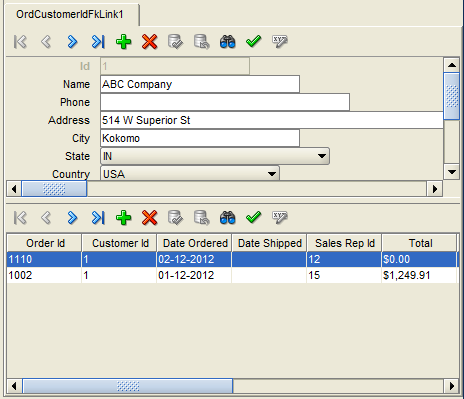Delete order with red X icon

pyautogui.click(x=149, y=218)
